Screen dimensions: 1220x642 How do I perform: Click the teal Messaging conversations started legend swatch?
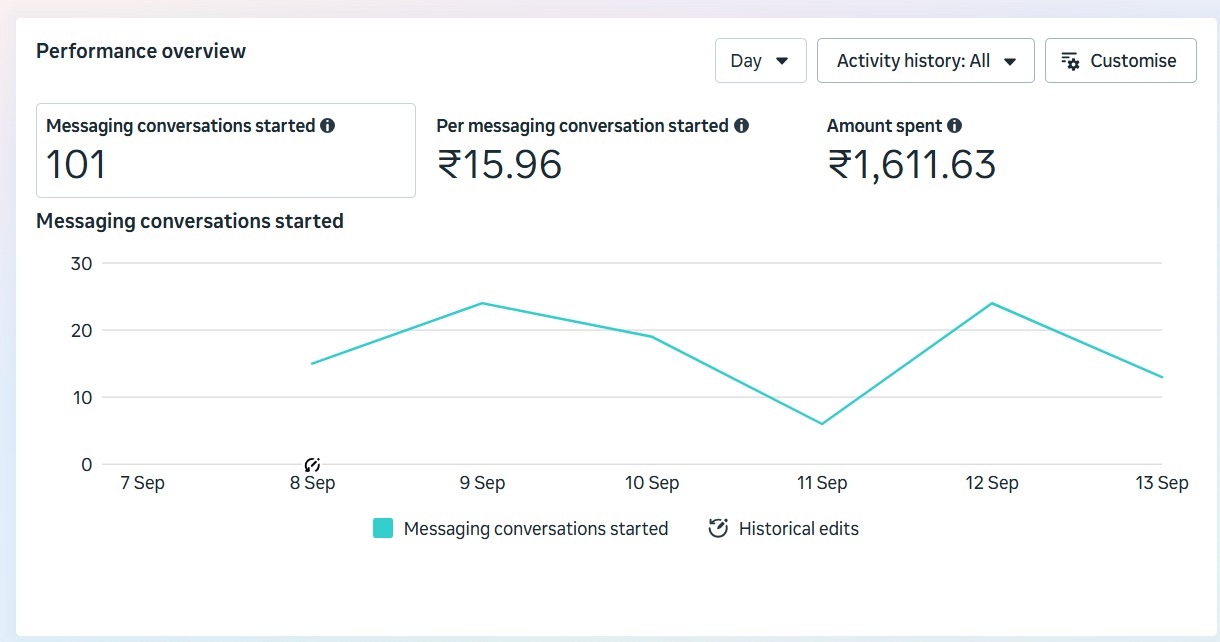pyautogui.click(x=383, y=528)
